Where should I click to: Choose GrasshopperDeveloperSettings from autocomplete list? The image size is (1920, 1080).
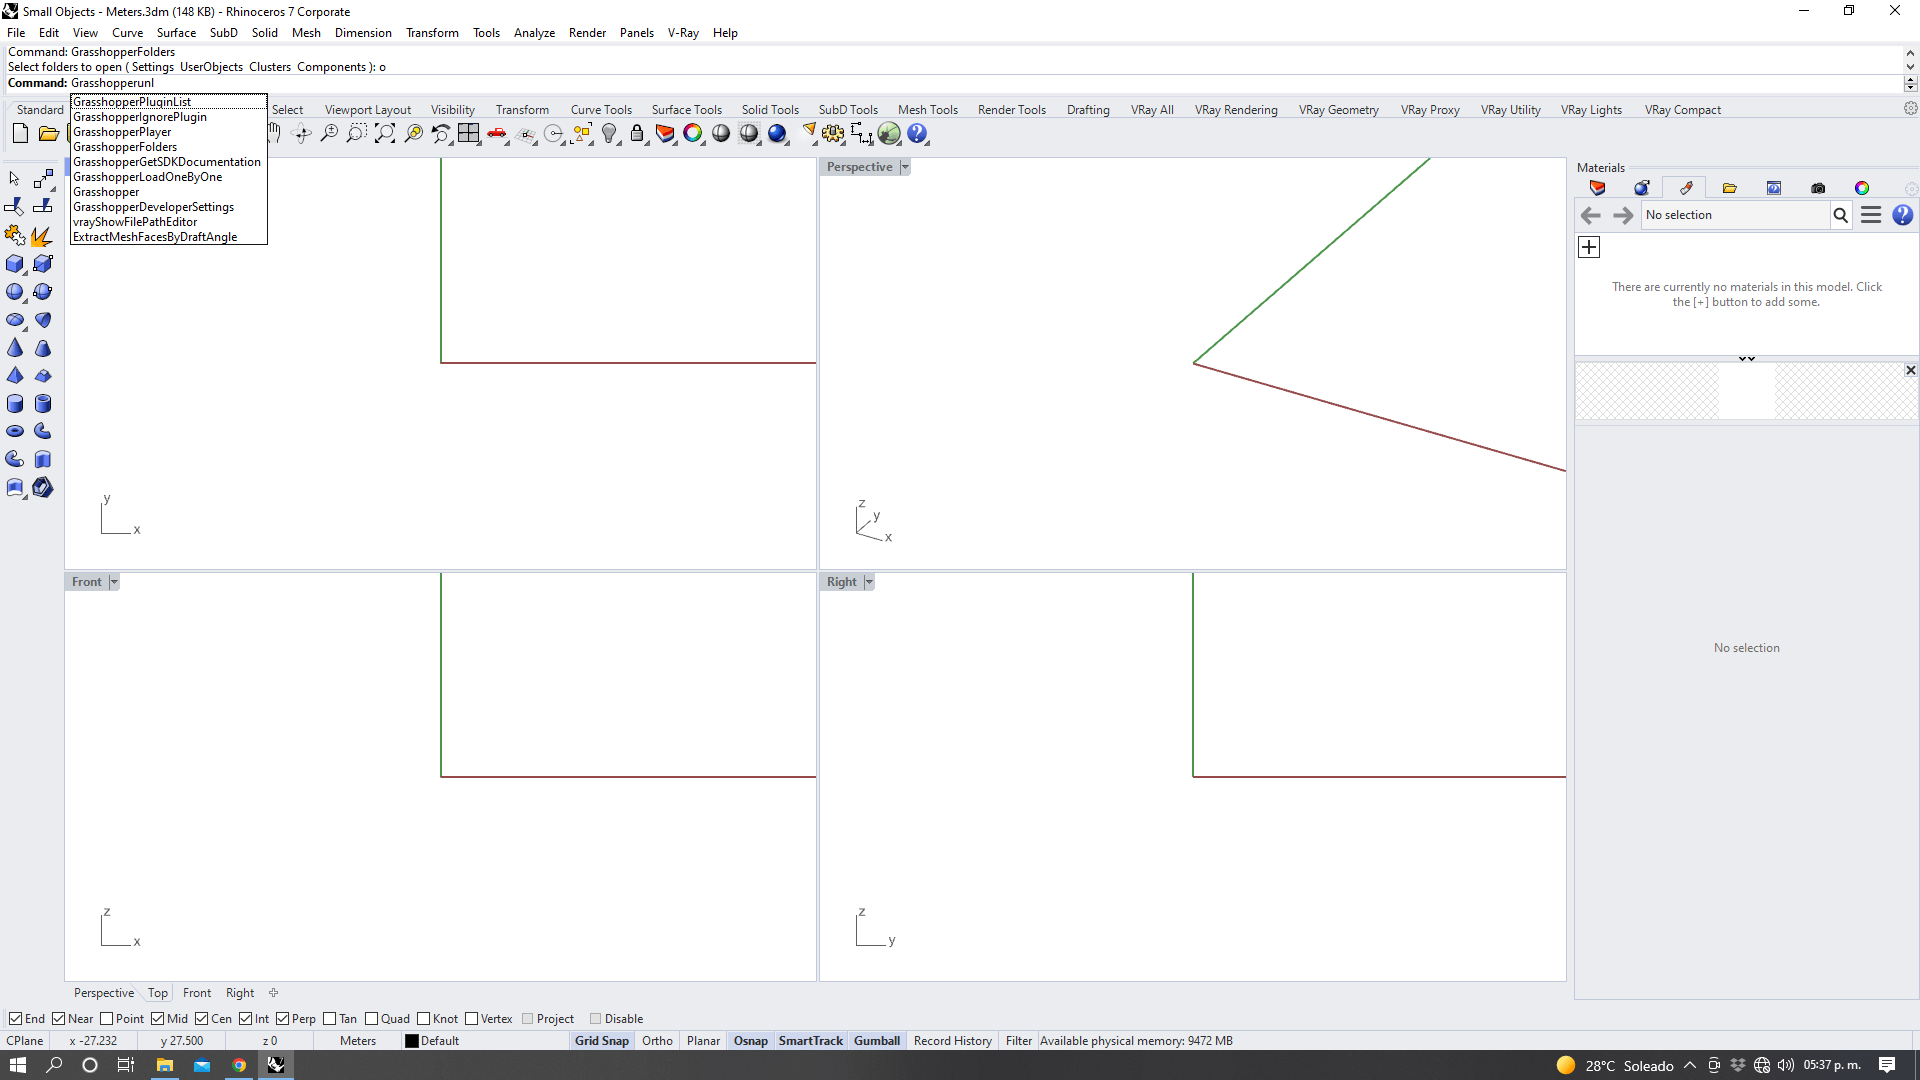168,207
